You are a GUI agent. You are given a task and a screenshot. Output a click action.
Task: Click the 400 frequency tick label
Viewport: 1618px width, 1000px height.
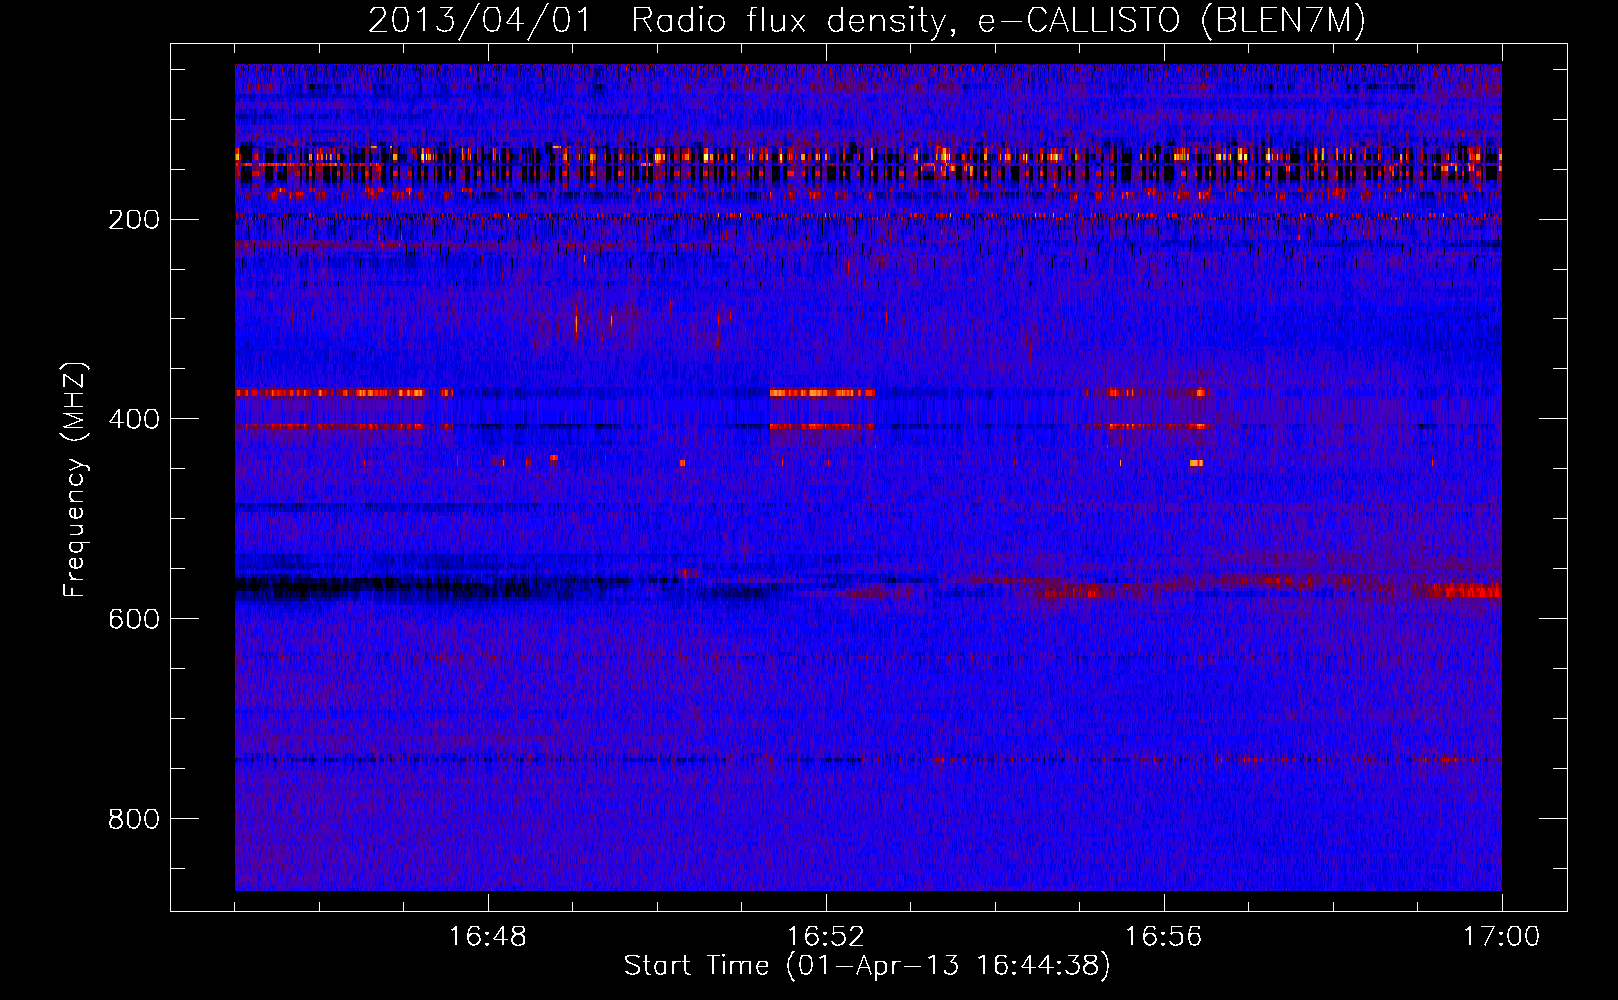tap(134, 419)
